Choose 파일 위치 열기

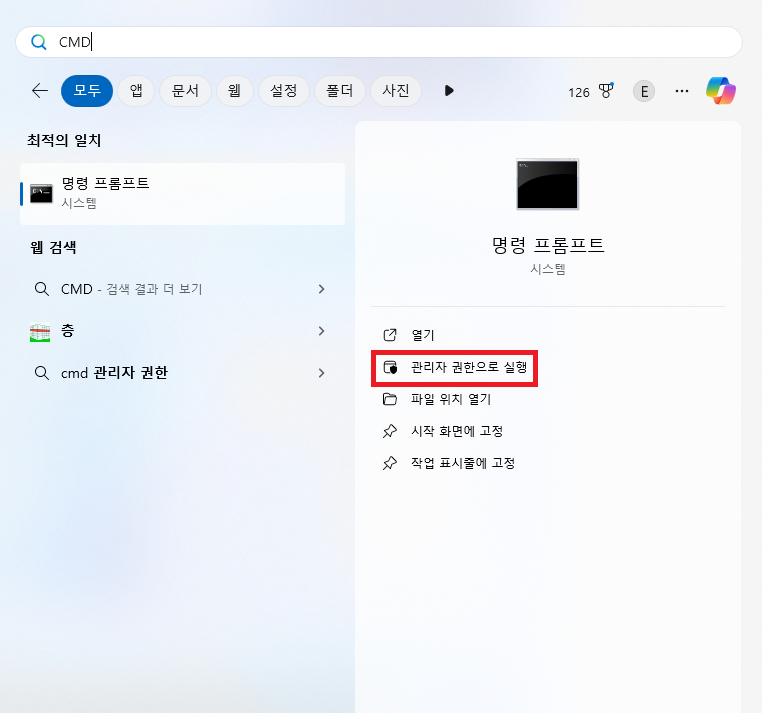click(451, 399)
